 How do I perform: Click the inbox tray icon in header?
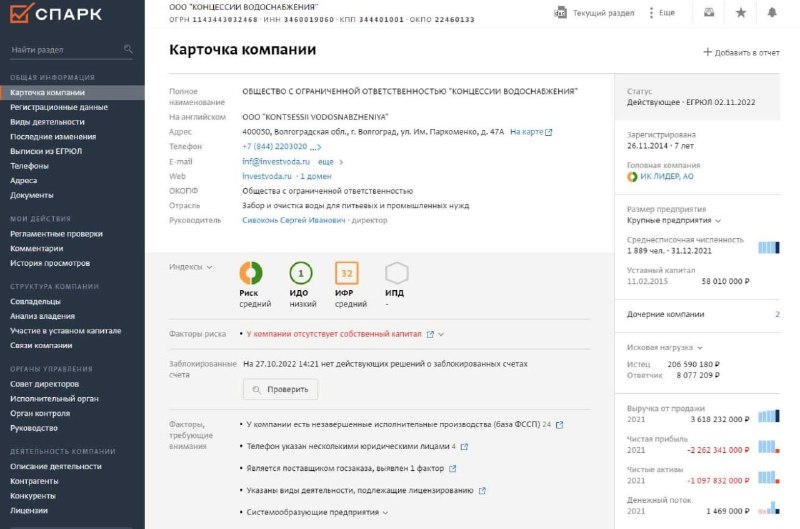coord(709,12)
